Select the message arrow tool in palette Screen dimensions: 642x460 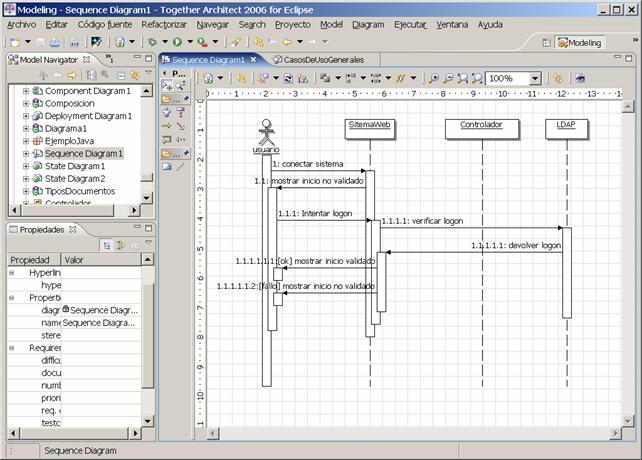tap(167, 127)
